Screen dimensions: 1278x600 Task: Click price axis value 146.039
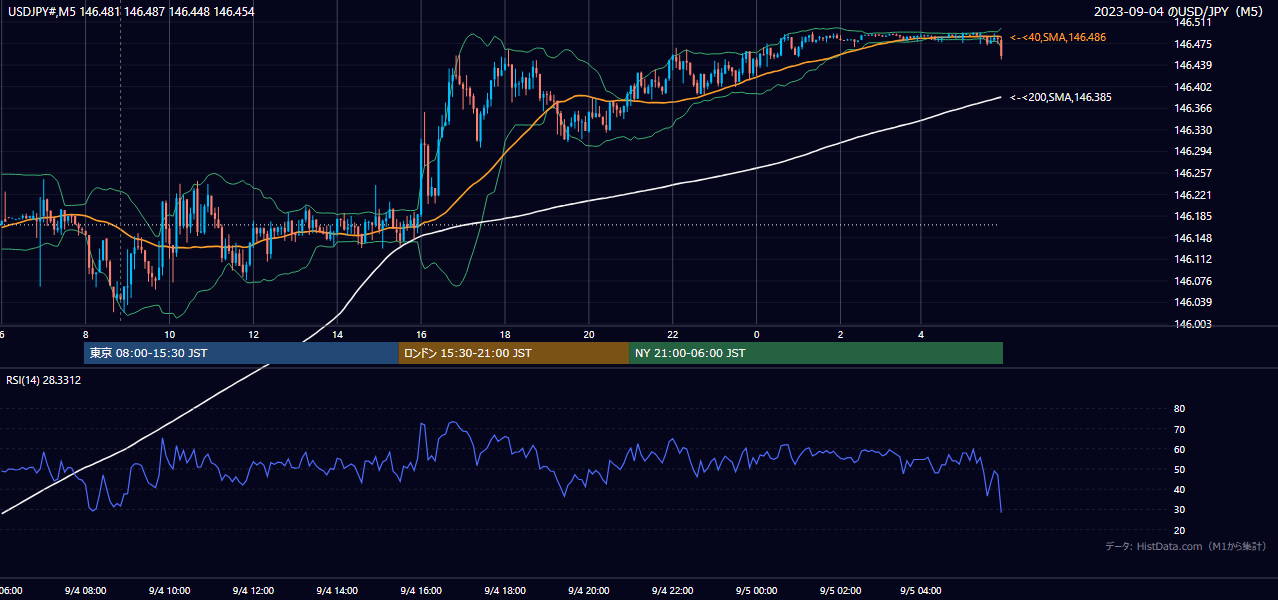point(1192,302)
